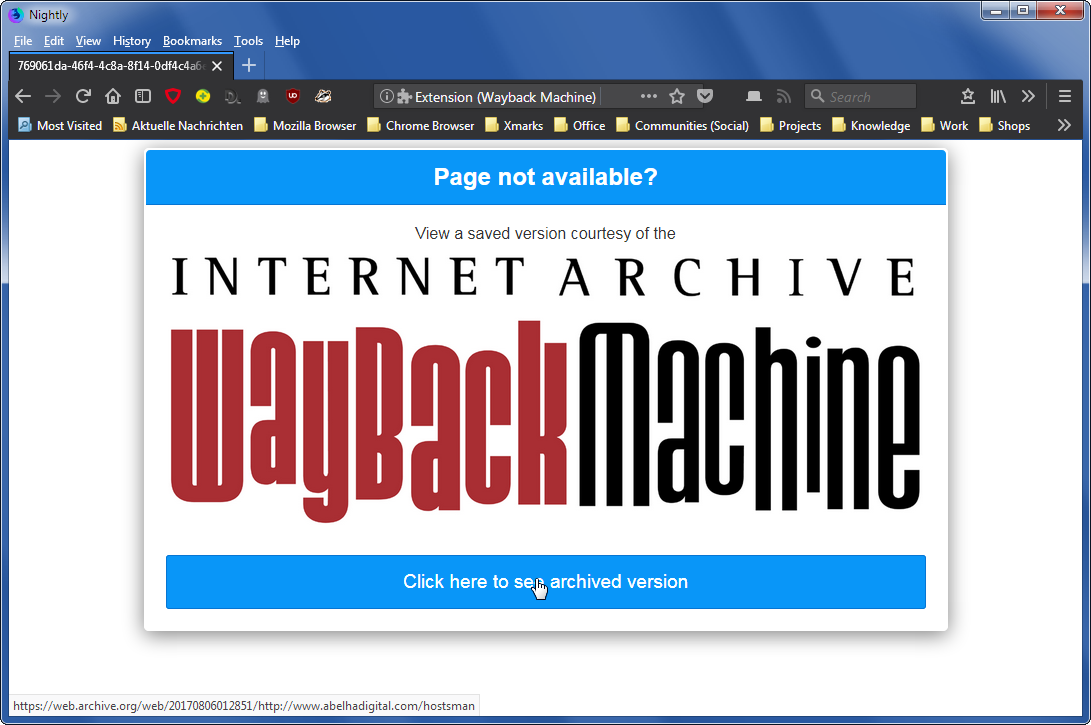Open the Xmarks bookmark folder
Viewport: 1091px width, 725px height.
tap(514, 125)
